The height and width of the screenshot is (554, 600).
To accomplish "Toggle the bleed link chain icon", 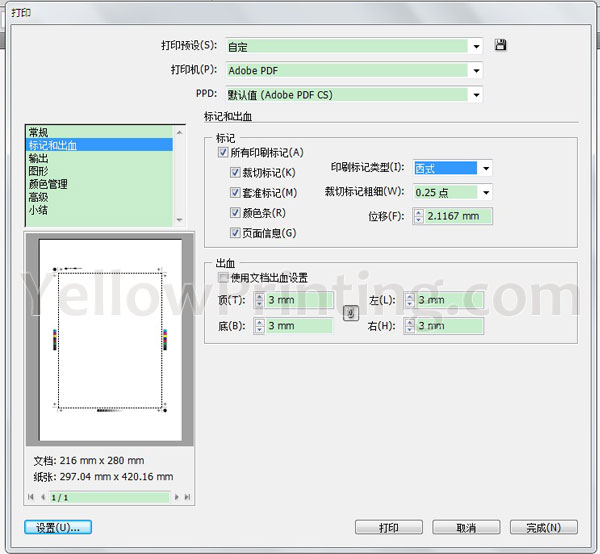I will pyautogui.click(x=351, y=313).
